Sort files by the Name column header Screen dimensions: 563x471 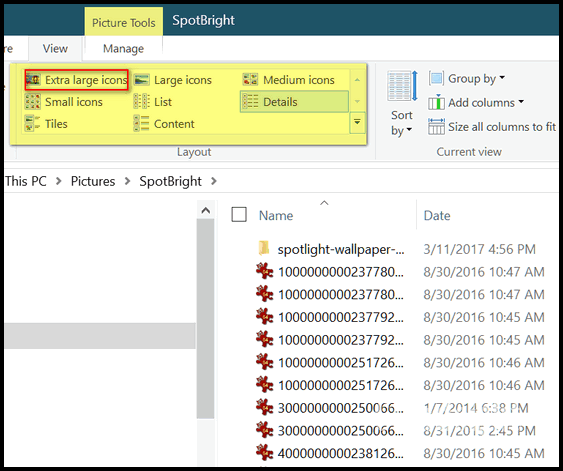276,215
